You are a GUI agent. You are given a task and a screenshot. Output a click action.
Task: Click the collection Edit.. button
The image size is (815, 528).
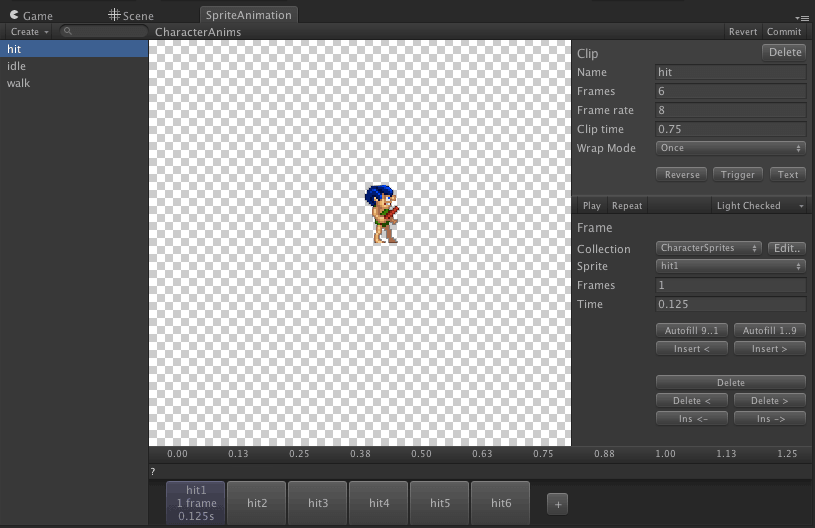click(x=787, y=248)
